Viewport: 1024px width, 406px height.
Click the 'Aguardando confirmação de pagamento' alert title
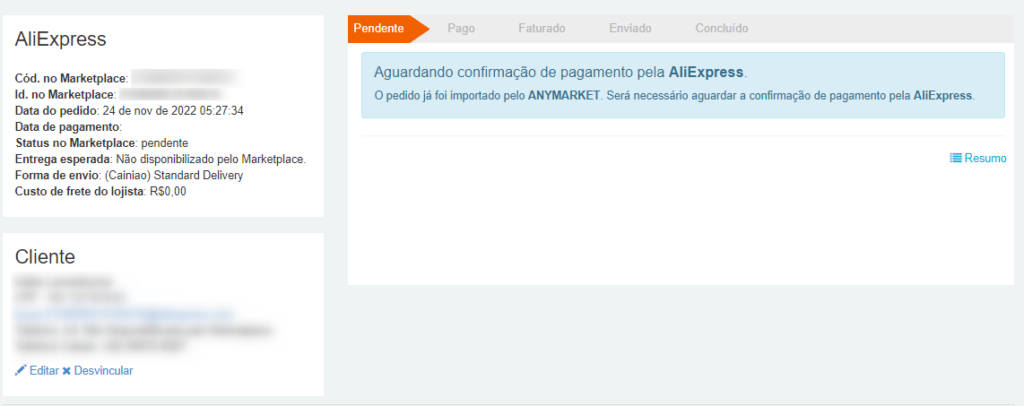[560, 72]
